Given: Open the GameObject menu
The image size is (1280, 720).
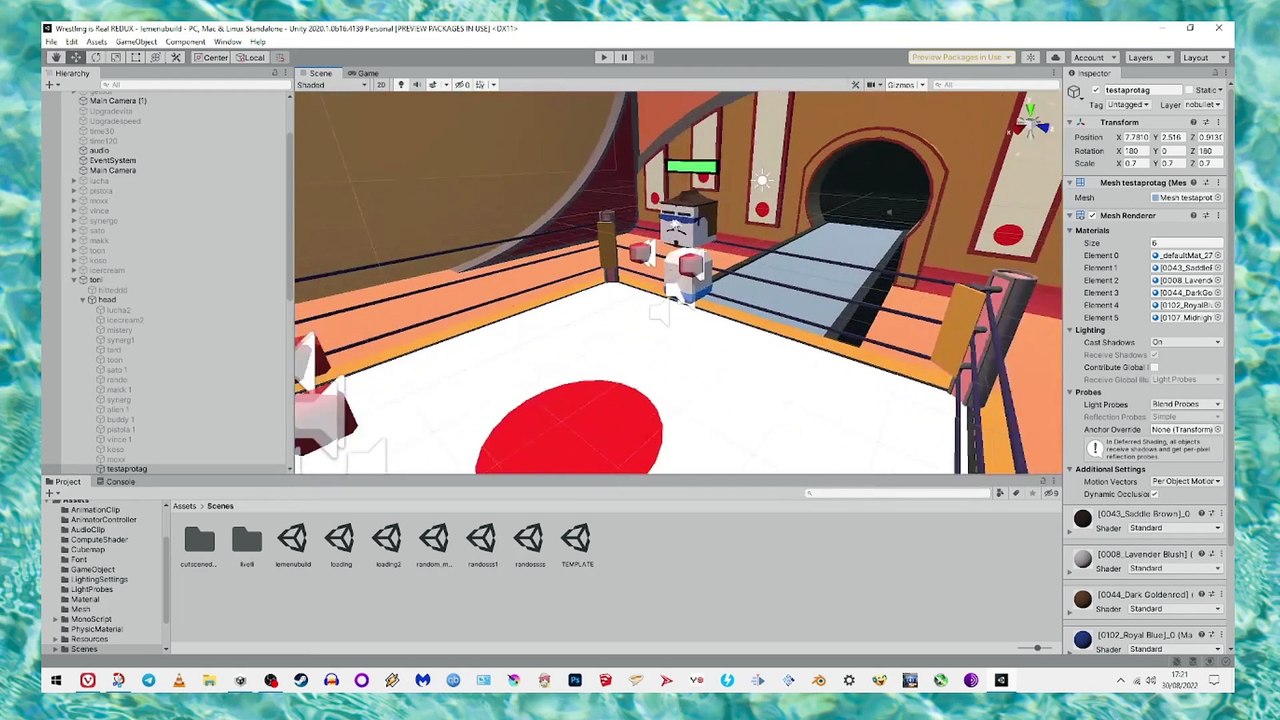Looking at the screenshot, I should (136, 42).
